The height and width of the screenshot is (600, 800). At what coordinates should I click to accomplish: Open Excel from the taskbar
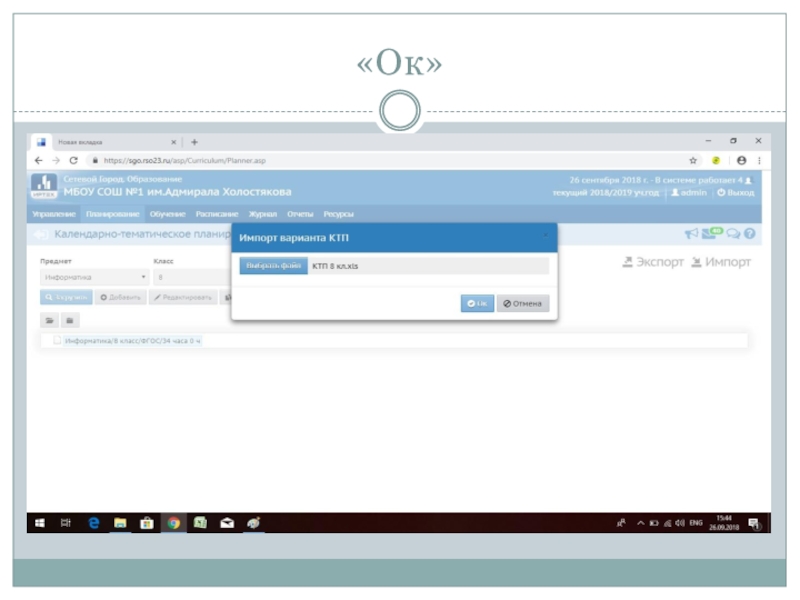200,523
